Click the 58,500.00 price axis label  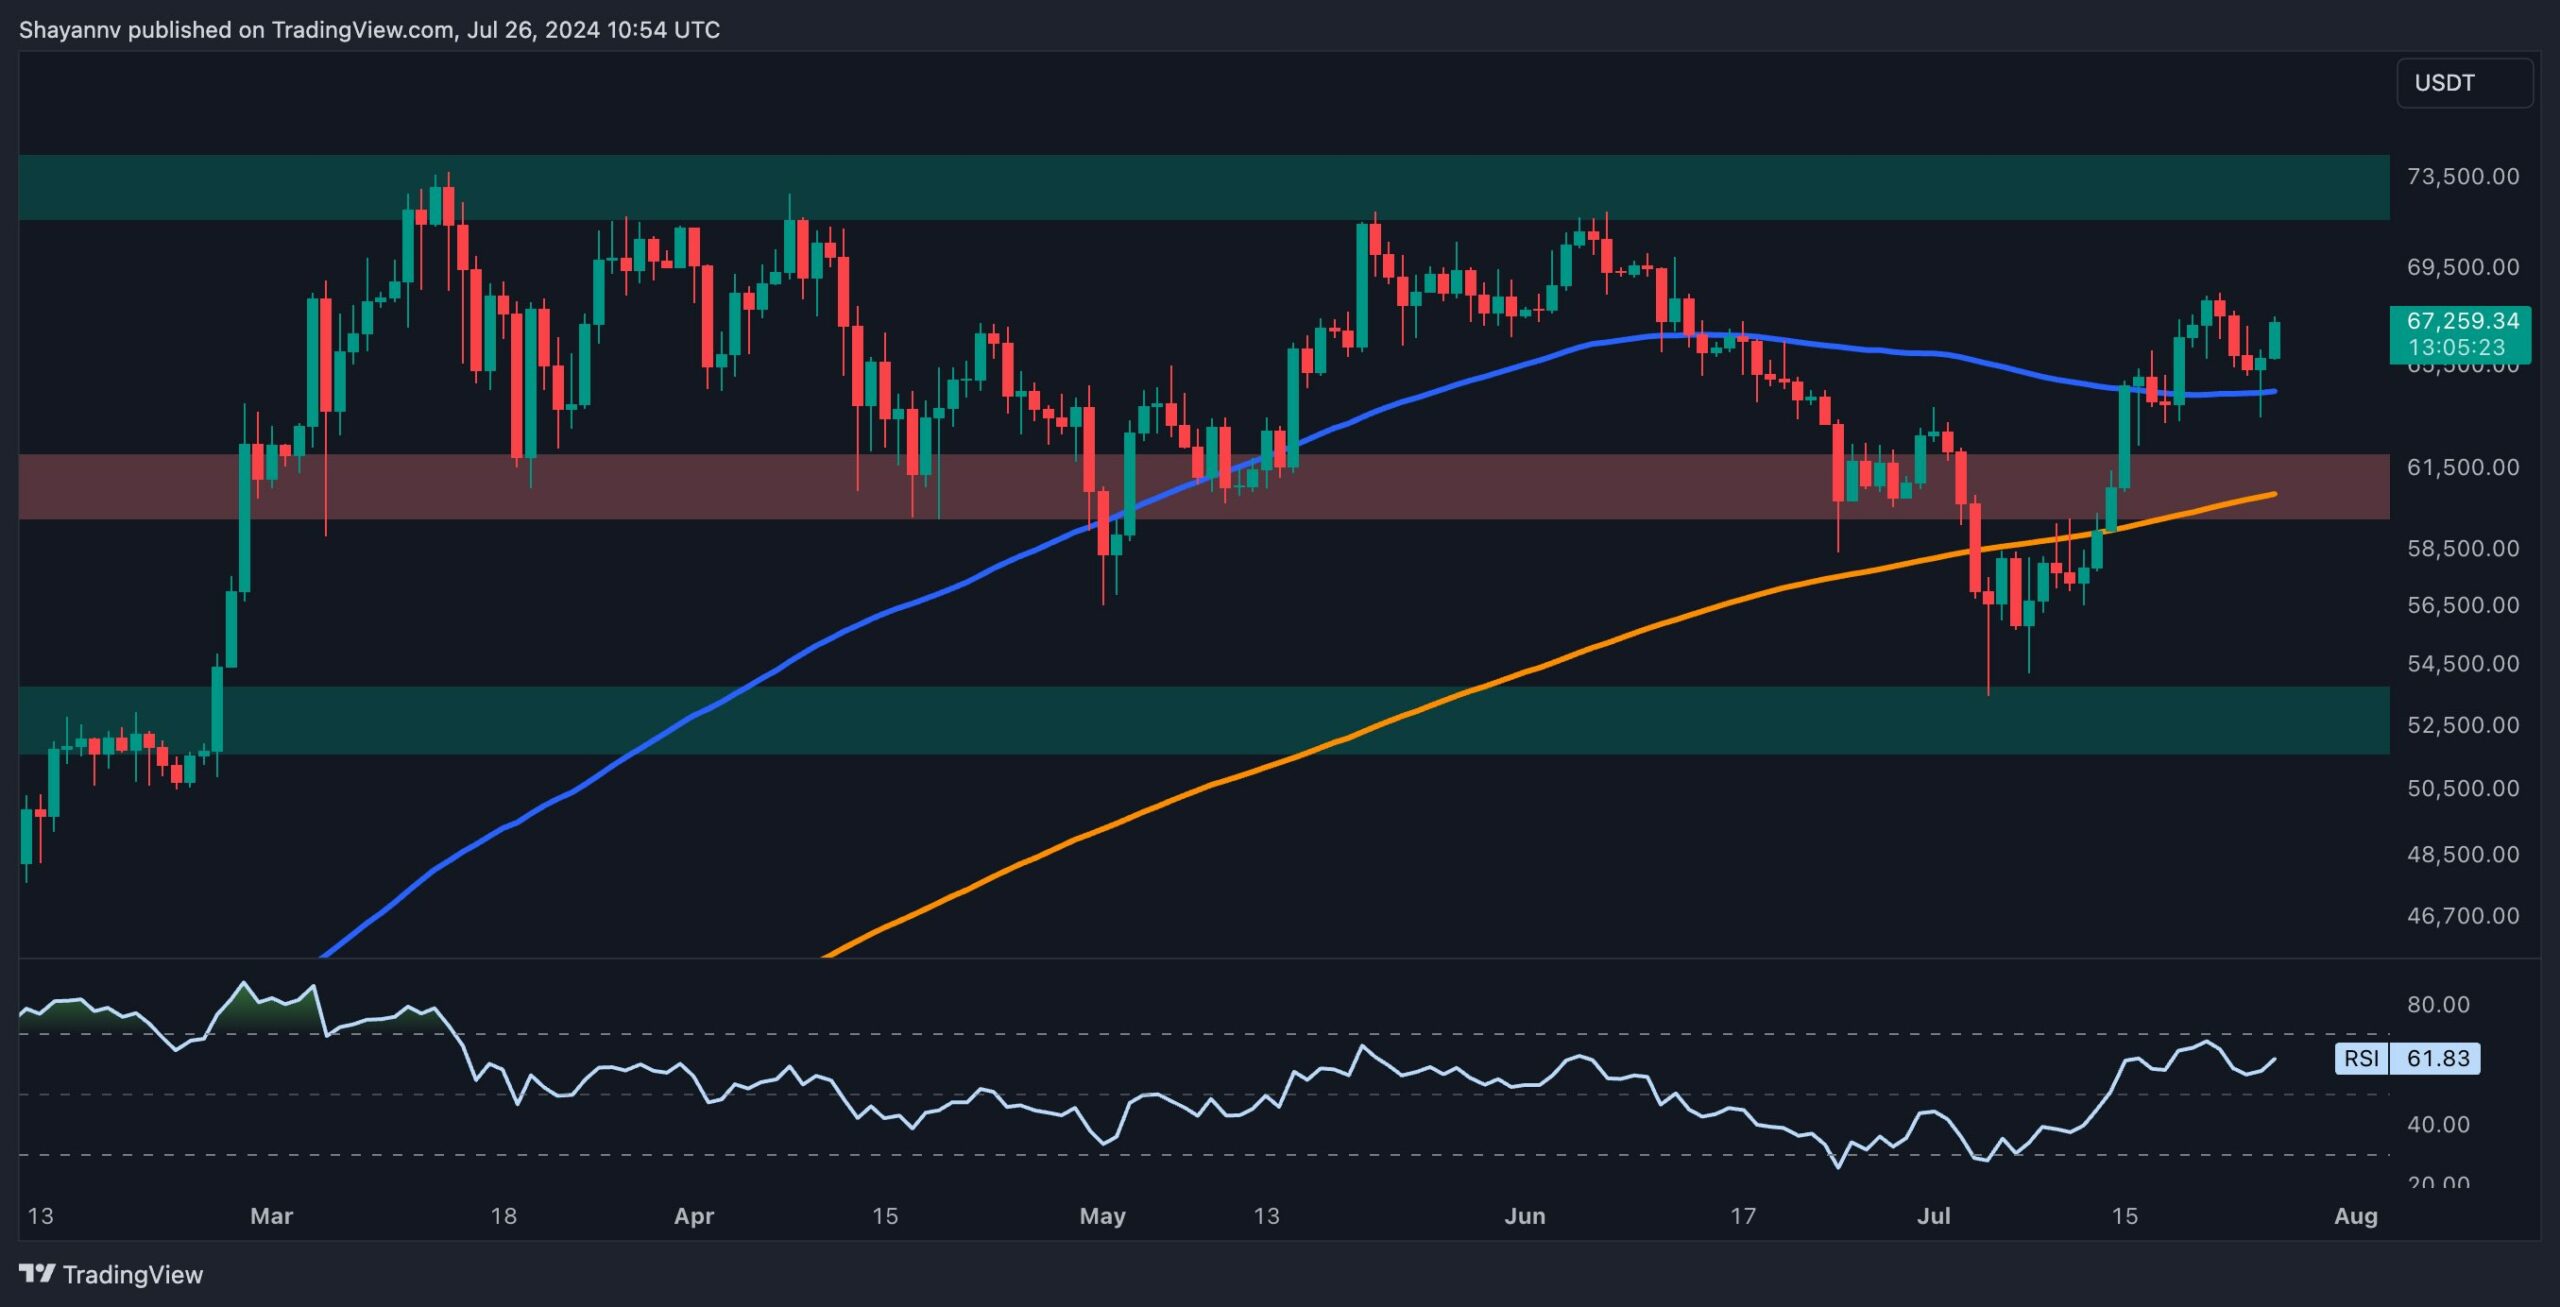[2463, 548]
